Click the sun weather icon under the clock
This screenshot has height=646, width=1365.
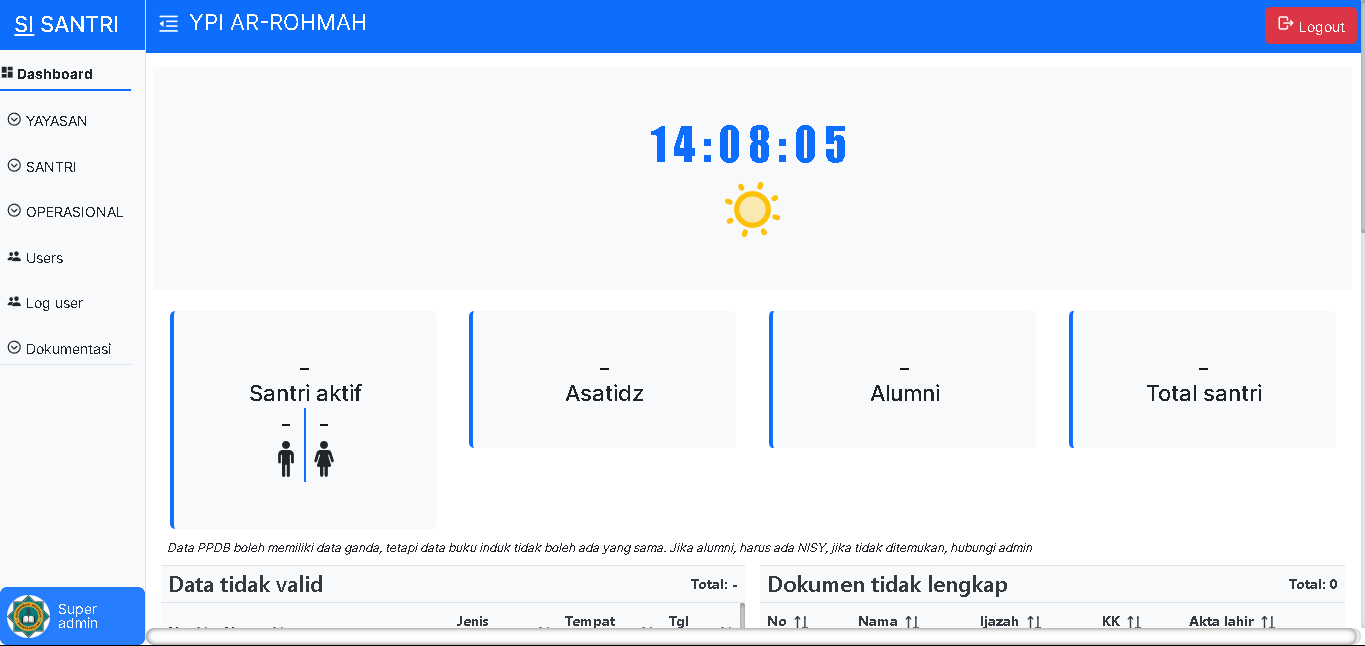click(x=752, y=210)
